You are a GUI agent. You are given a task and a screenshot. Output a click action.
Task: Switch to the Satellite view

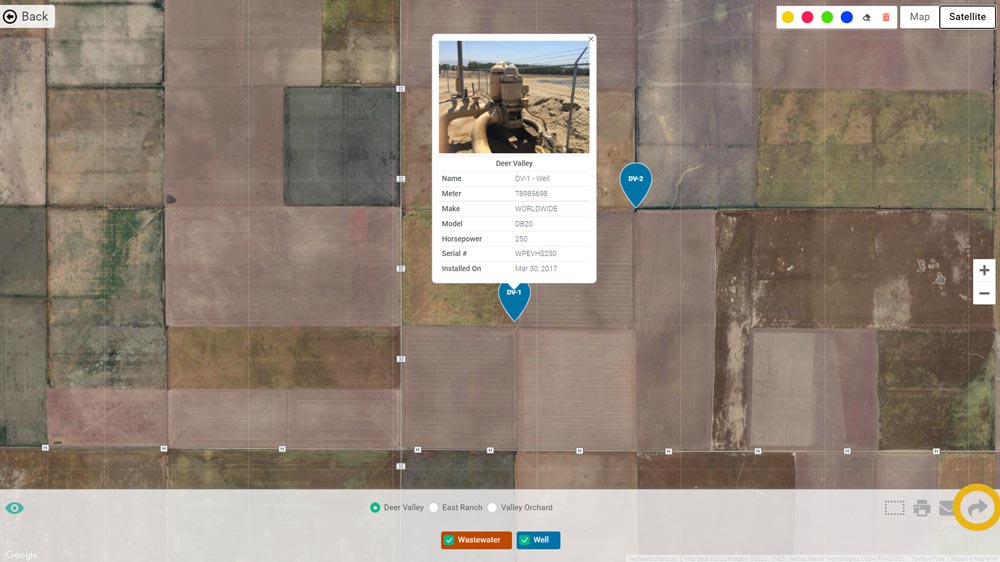click(967, 17)
